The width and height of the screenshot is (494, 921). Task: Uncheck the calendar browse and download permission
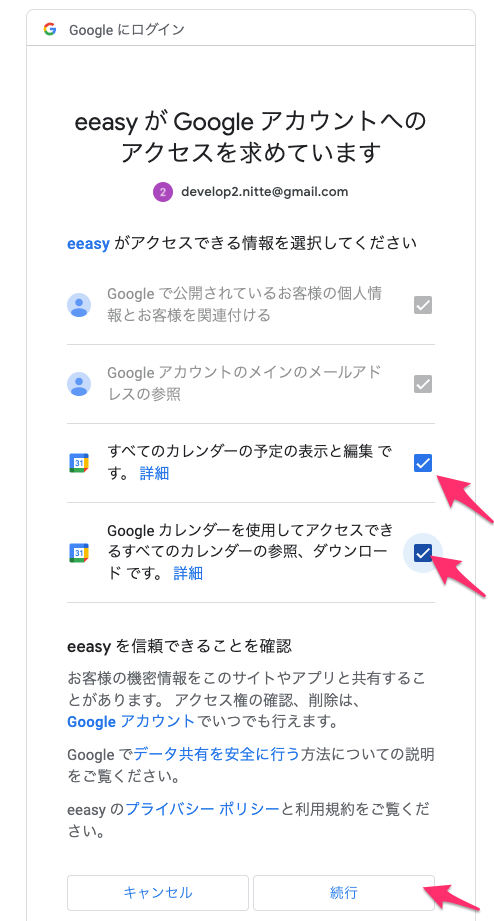pyautogui.click(x=423, y=552)
